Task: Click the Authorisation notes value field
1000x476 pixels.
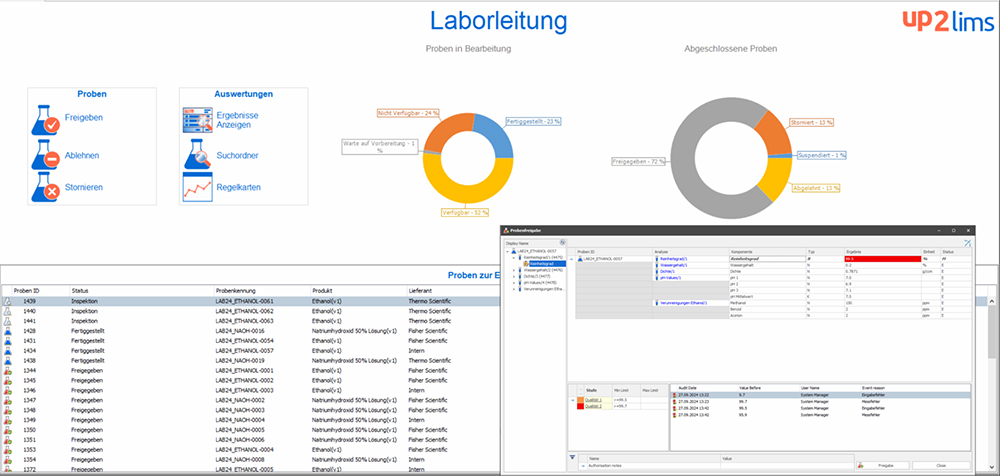Action: coord(786,466)
